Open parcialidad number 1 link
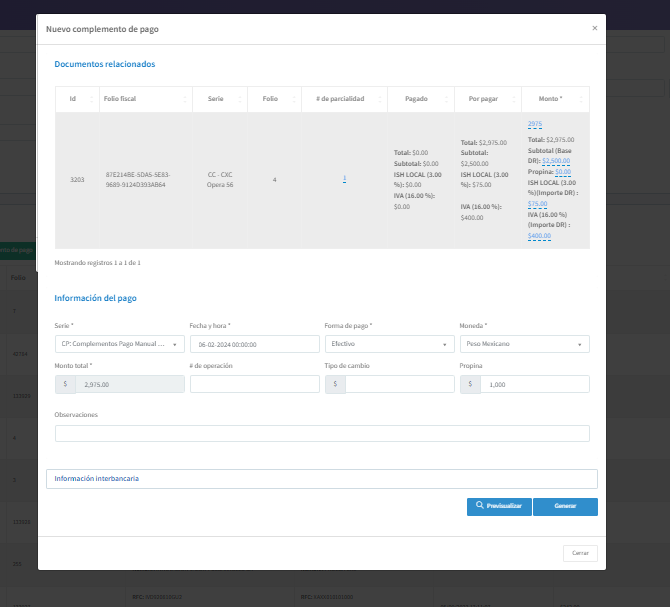Screen dimensions: 670x607 (344, 178)
